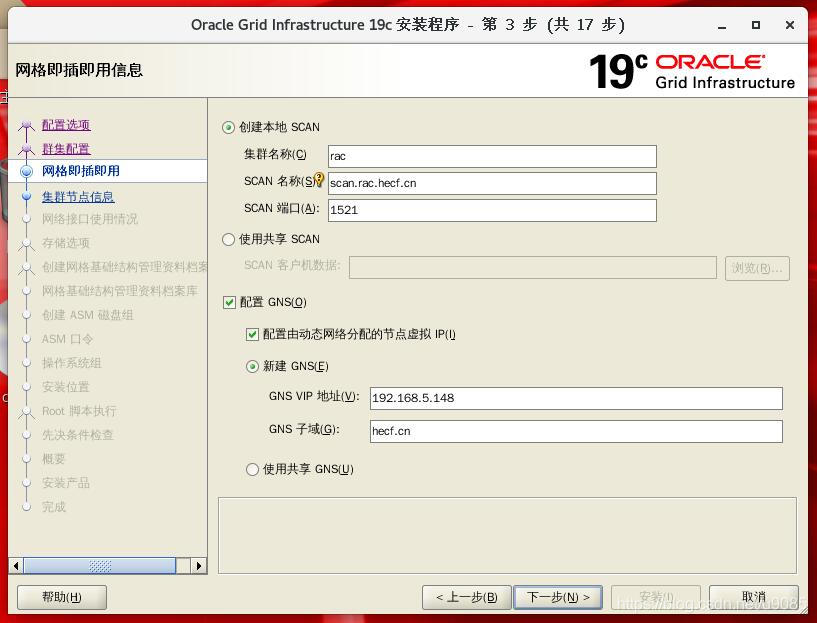
Task: Open the 配置选项 step link
Action: coord(66,125)
